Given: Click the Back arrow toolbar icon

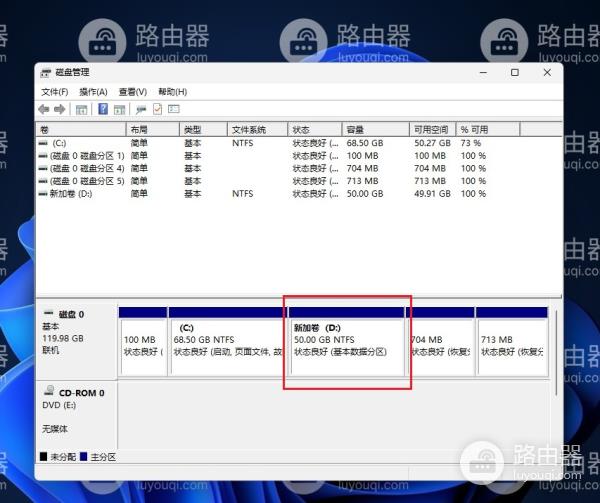Looking at the screenshot, I should tap(44, 109).
